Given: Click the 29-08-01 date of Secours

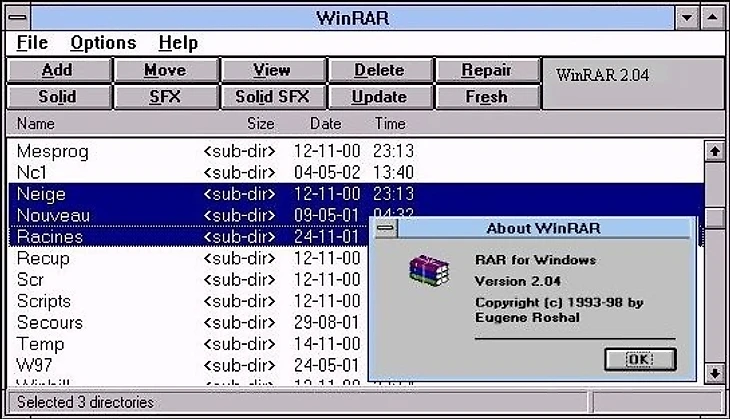Looking at the screenshot, I should (327, 323).
